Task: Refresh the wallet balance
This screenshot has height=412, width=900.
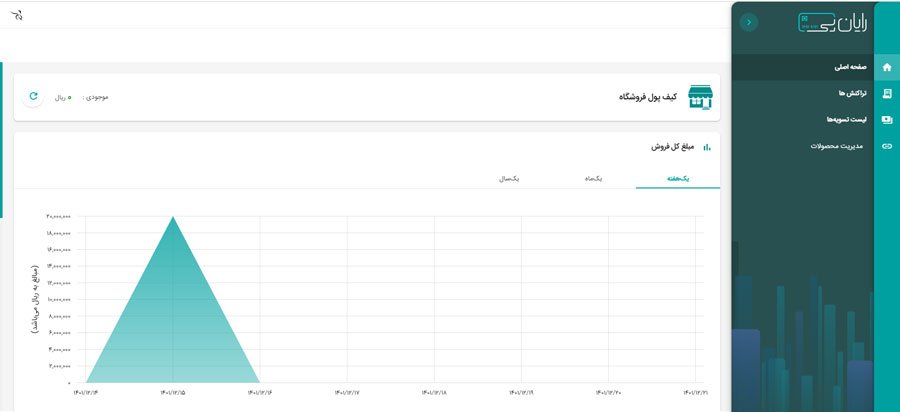Action: (x=33, y=96)
